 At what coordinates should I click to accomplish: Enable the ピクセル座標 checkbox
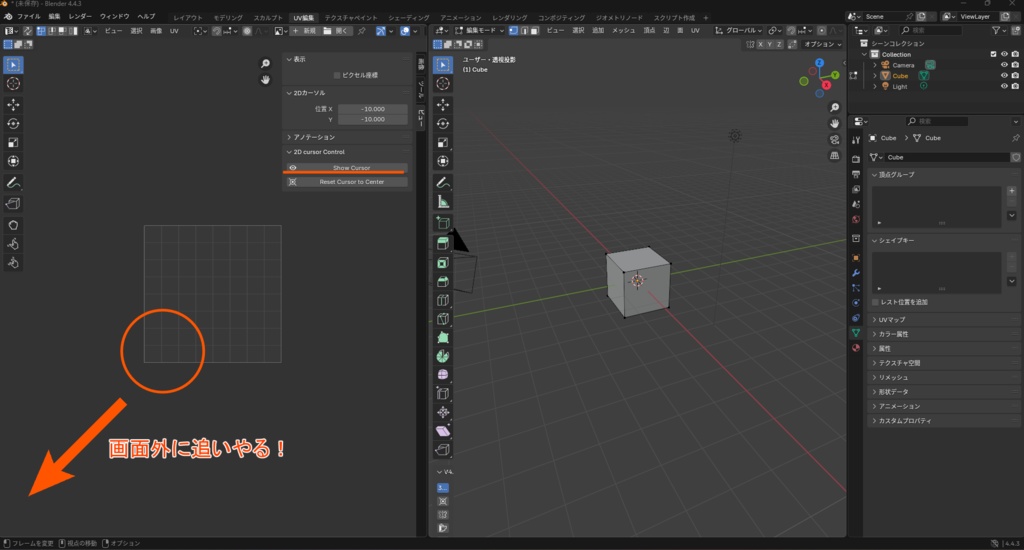click(337, 75)
